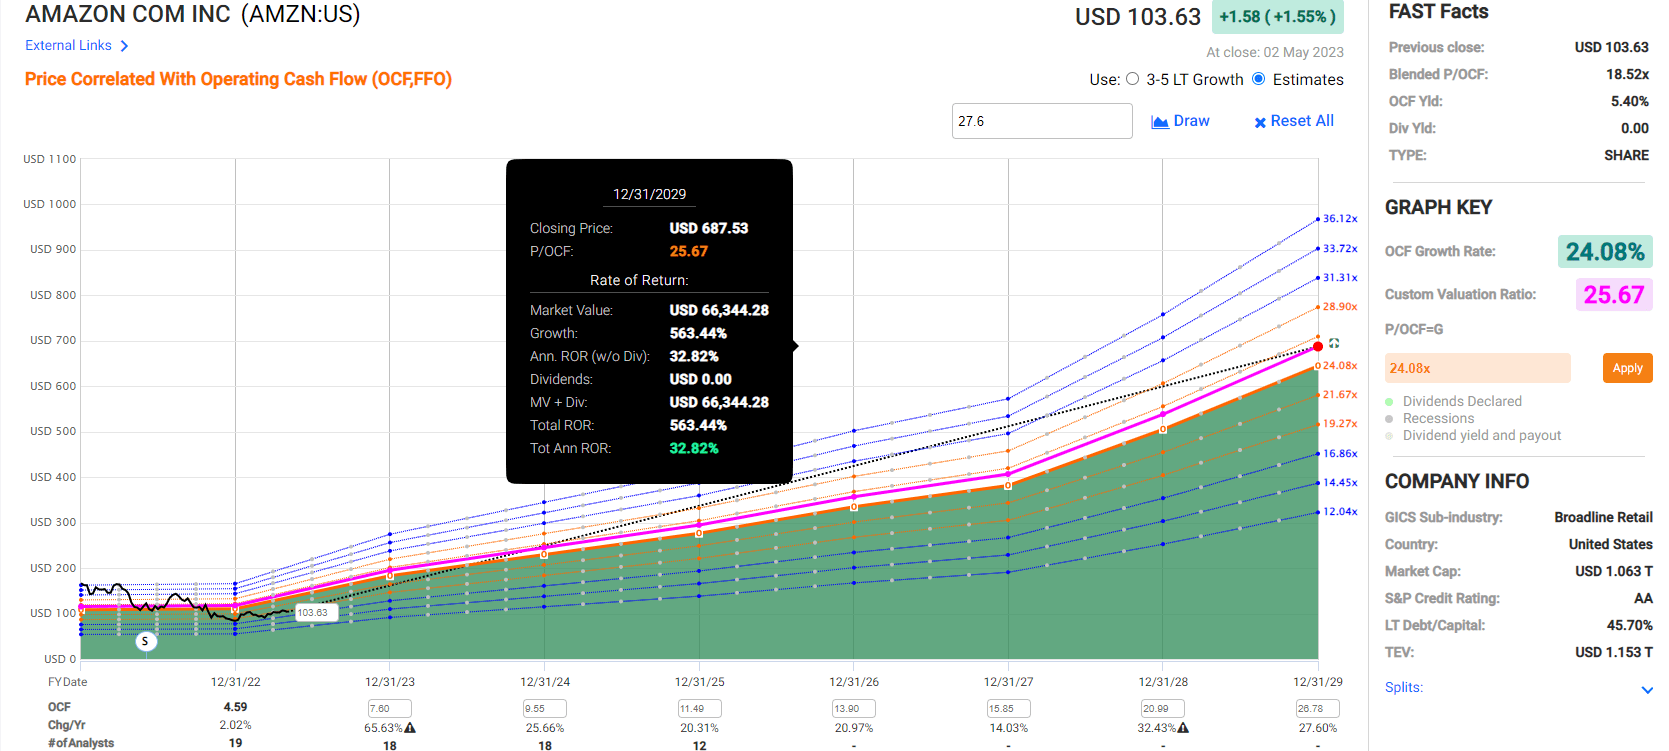Click the warning triangle next to 32.43%
The width and height of the screenshot is (1669, 751).
point(1183,728)
